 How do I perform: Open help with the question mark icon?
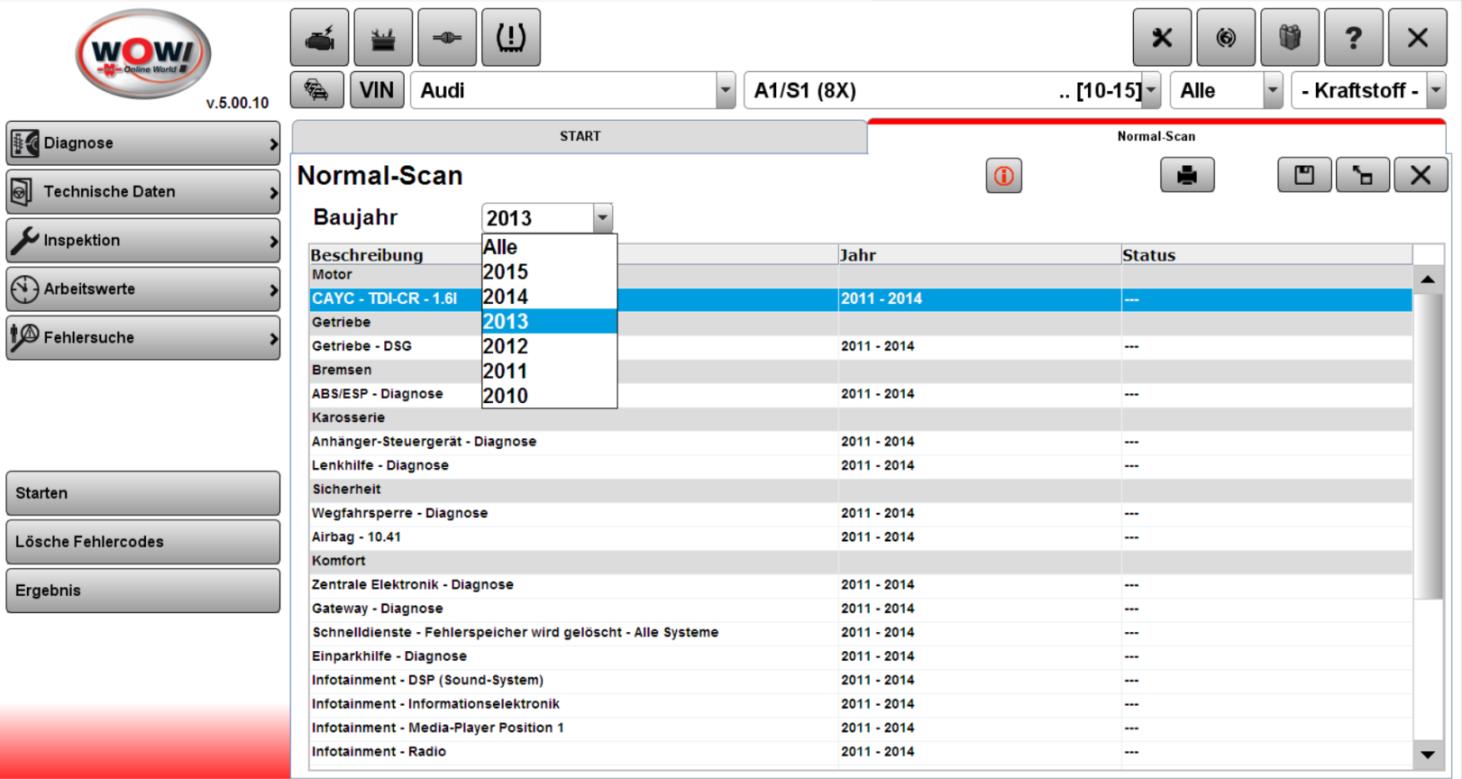[1353, 37]
